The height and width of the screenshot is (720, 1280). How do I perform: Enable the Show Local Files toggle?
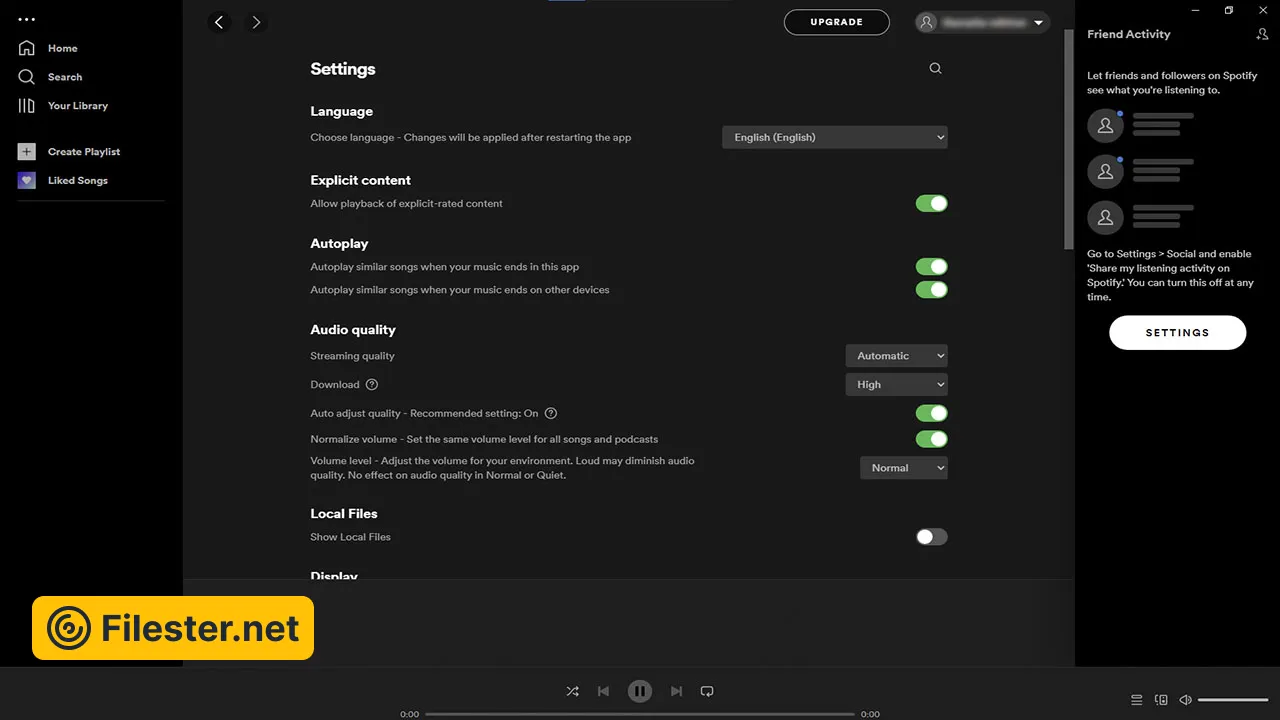tap(931, 537)
